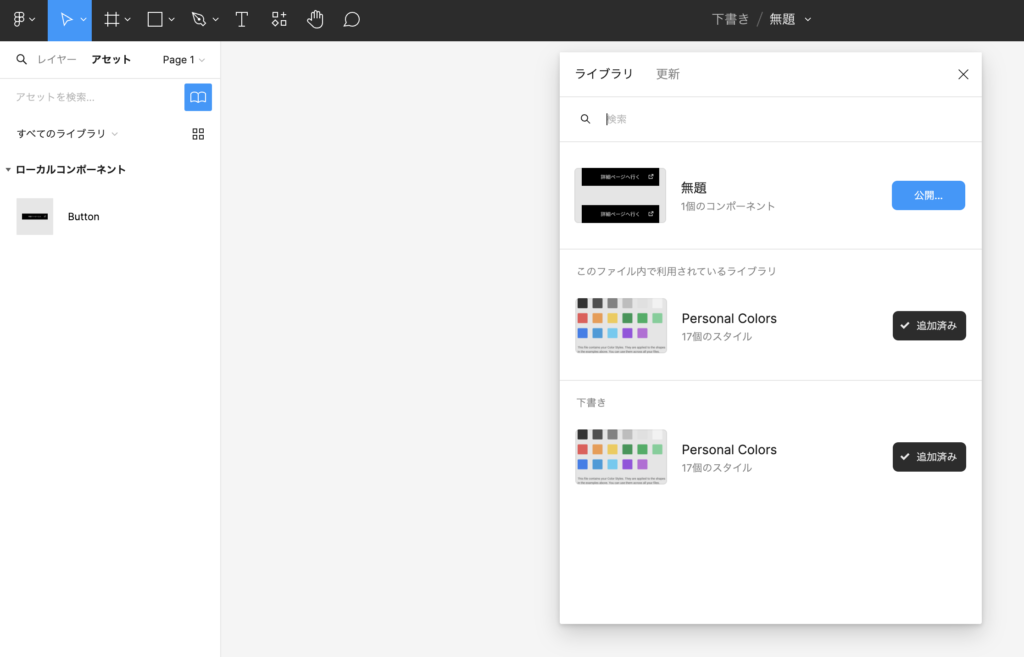1024x657 pixels.
Task: Expand the すべてのライブラリ dropdown
Action: pyautogui.click(x=67, y=134)
